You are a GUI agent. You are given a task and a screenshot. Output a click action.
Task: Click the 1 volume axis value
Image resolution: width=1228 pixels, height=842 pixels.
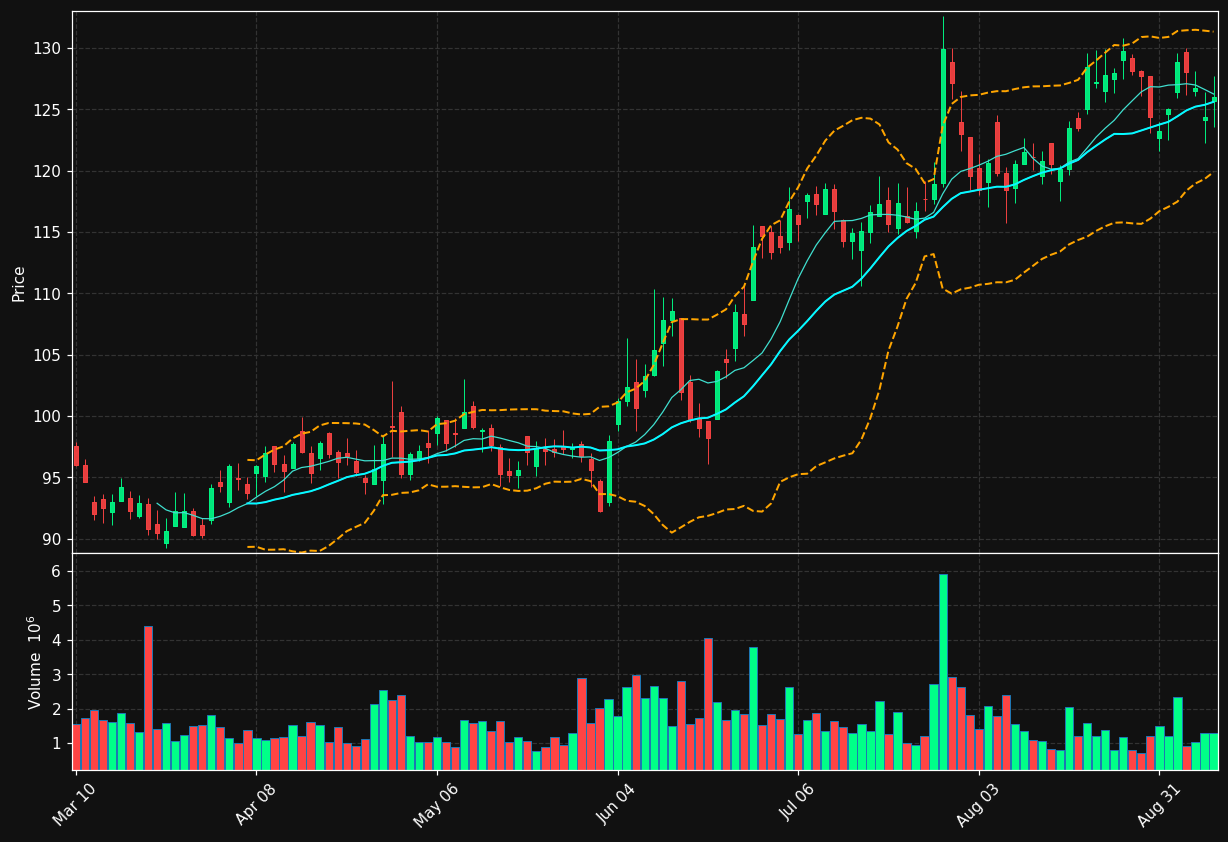[x=56, y=744]
